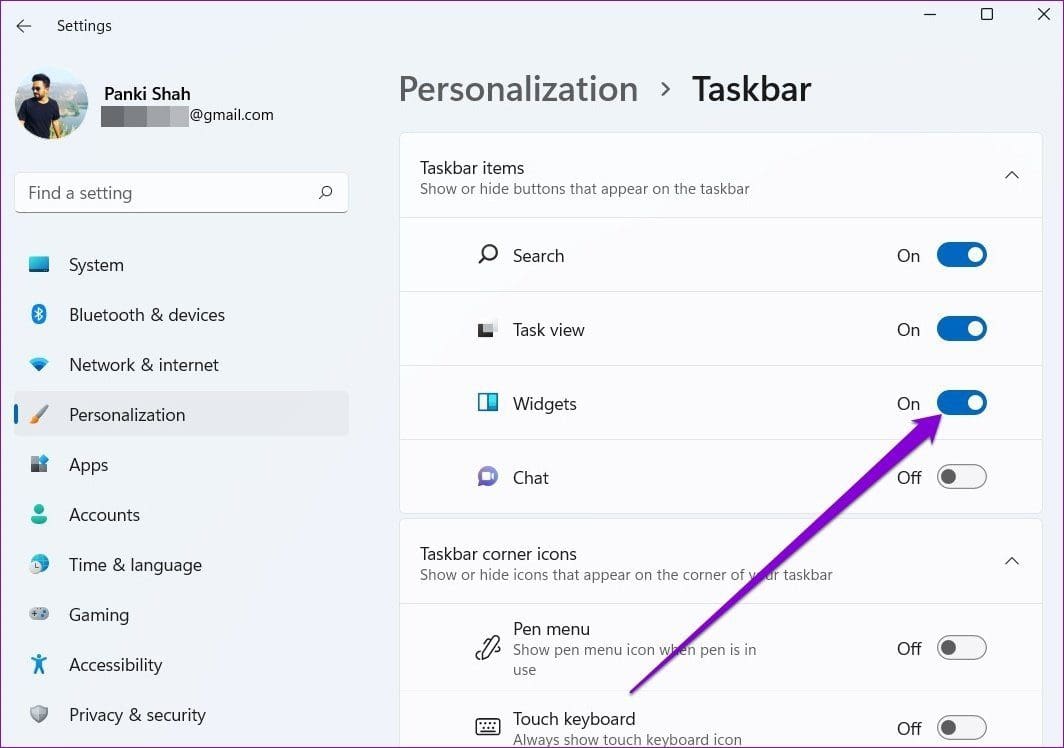Open Apps from the sidebar
Image resolution: width=1064 pixels, height=748 pixels.
point(88,464)
